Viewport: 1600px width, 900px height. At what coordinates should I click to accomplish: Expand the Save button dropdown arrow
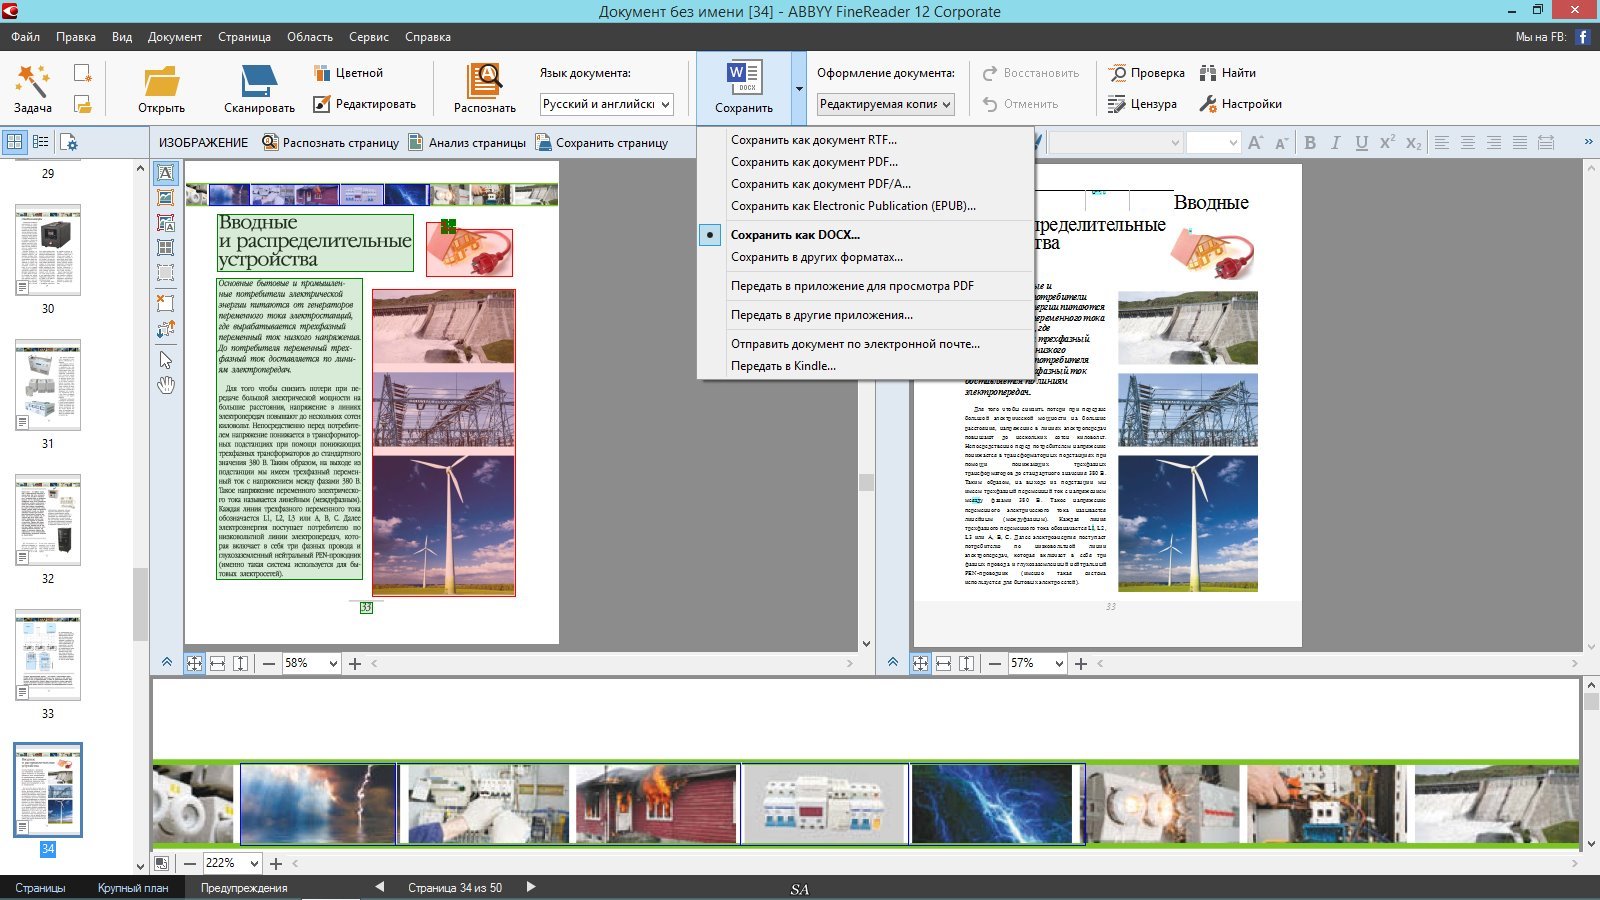click(x=799, y=89)
